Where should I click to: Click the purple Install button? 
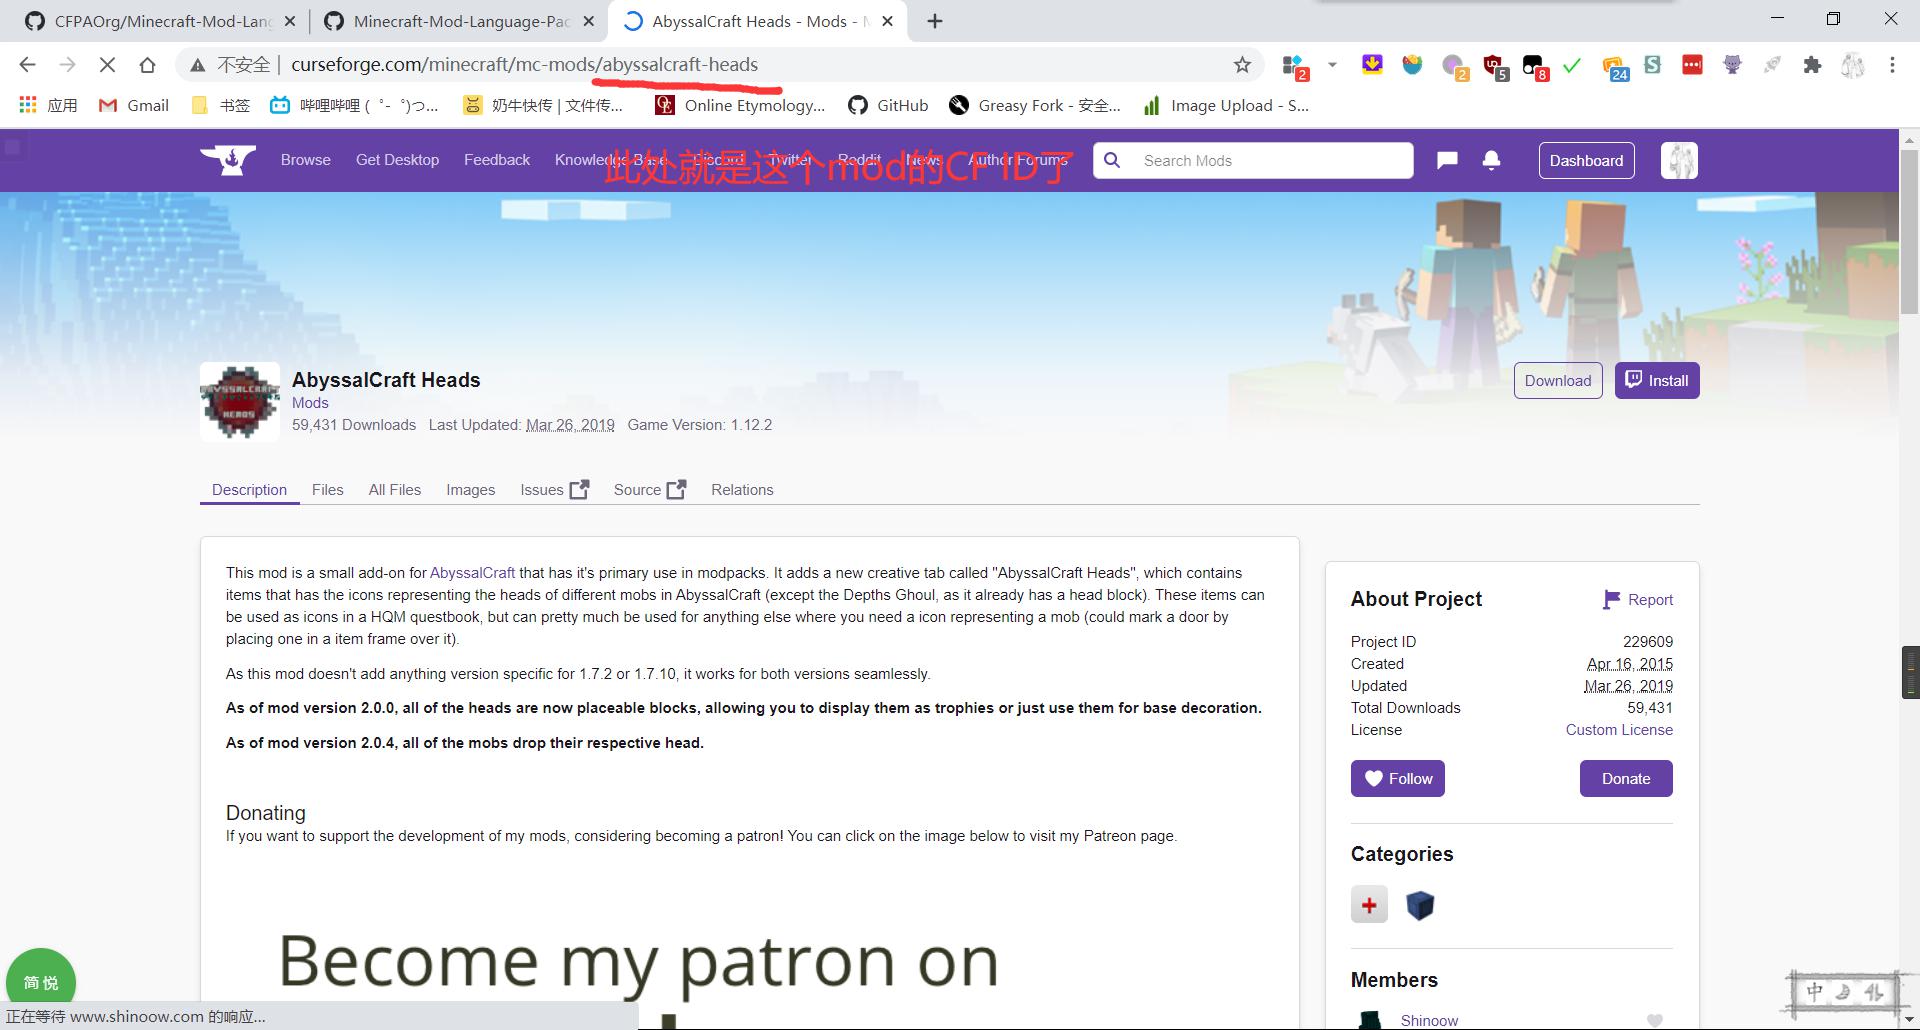(1657, 381)
